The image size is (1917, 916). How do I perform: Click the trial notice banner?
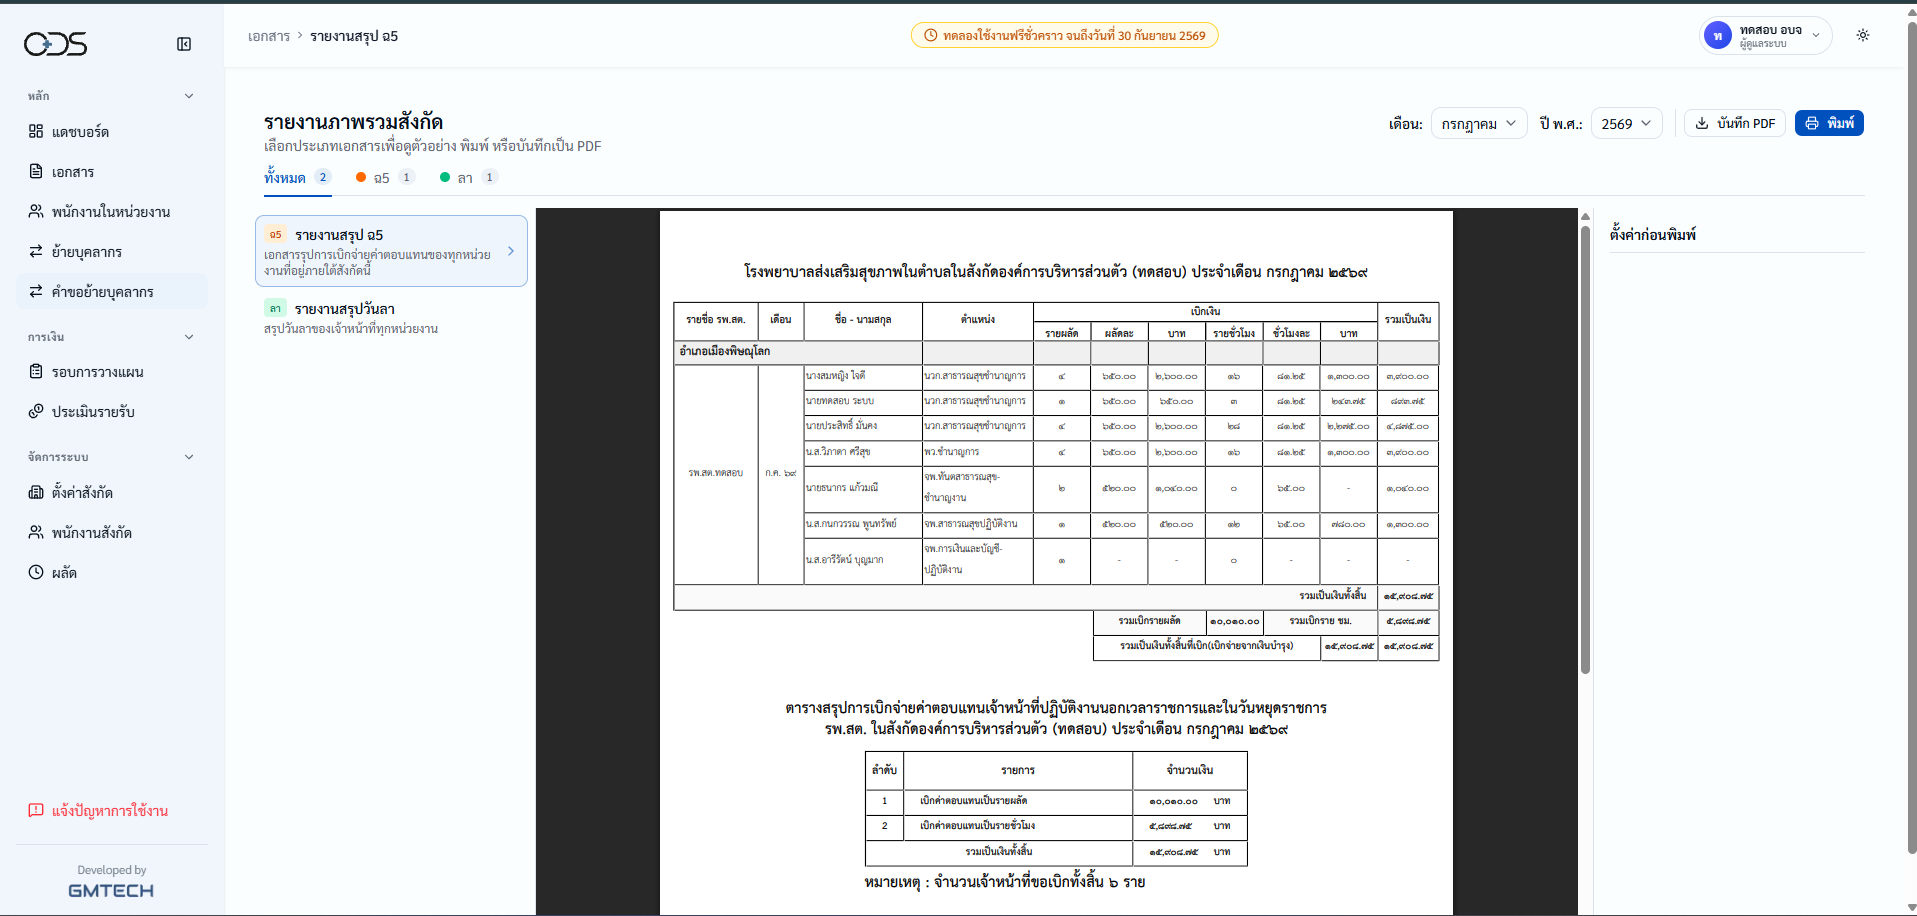(x=1064, y=35)
